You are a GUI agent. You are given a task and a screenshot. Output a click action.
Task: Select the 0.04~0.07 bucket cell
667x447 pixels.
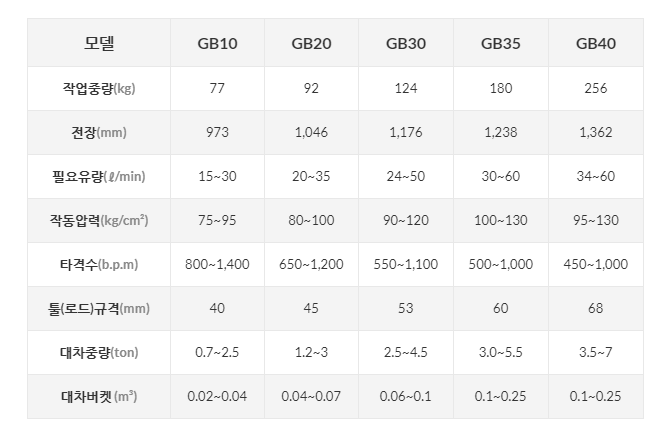(x=311, y=396)
